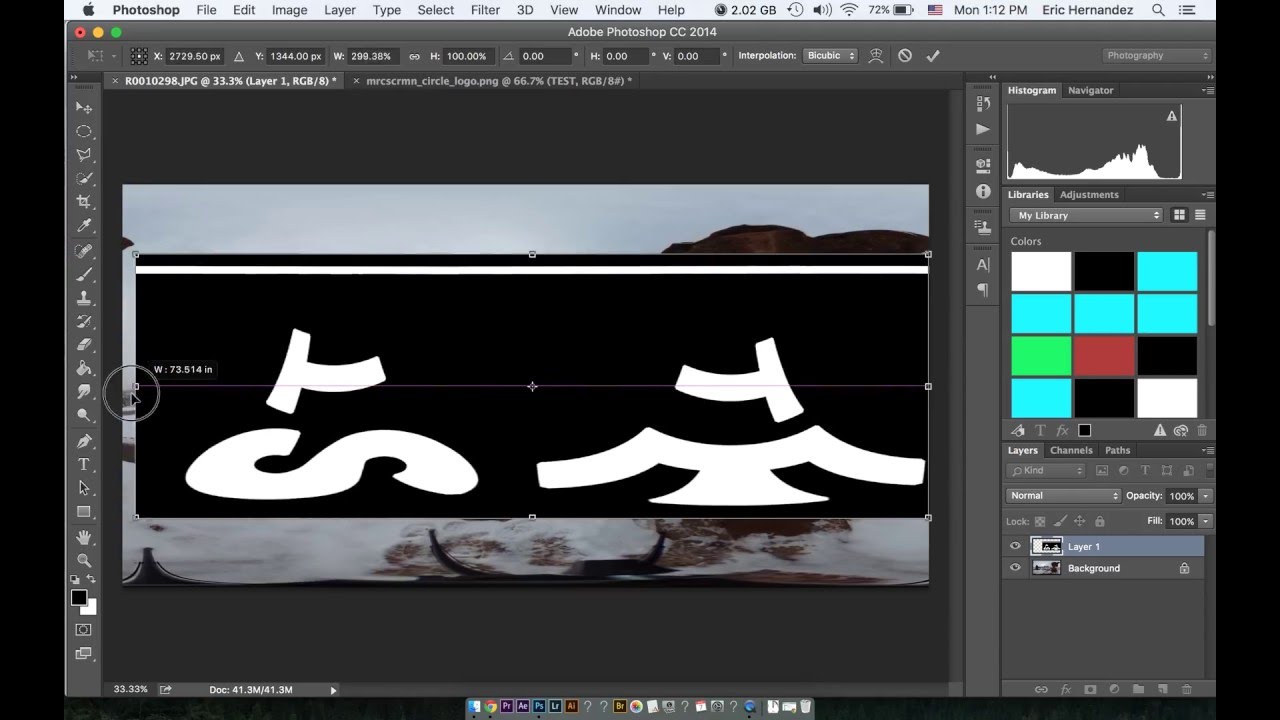This screenshot has height=720, width=1280.
Task: Switch to the Navigator tab
Action: 1090,90
